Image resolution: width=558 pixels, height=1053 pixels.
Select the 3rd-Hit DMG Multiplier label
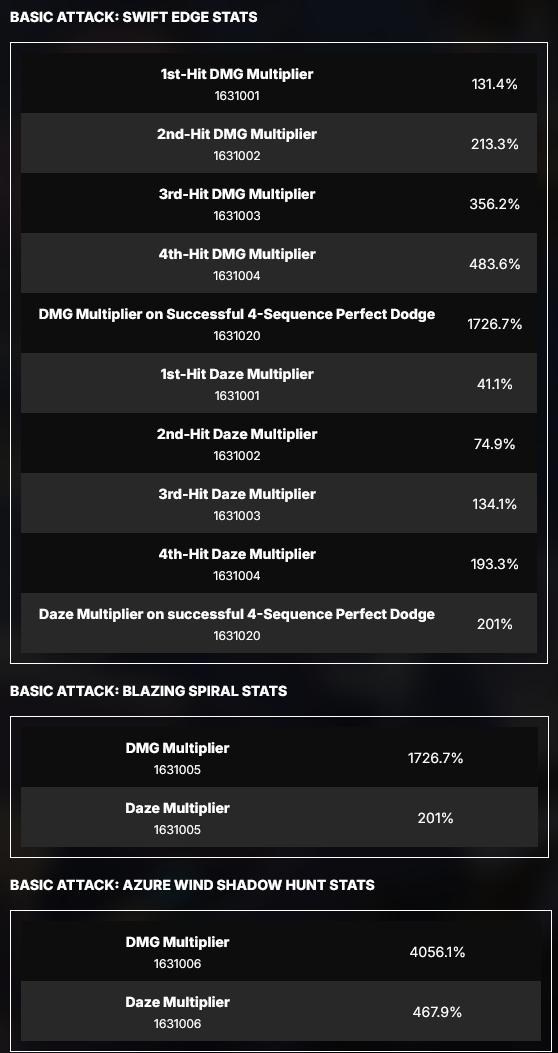[236, 194]
